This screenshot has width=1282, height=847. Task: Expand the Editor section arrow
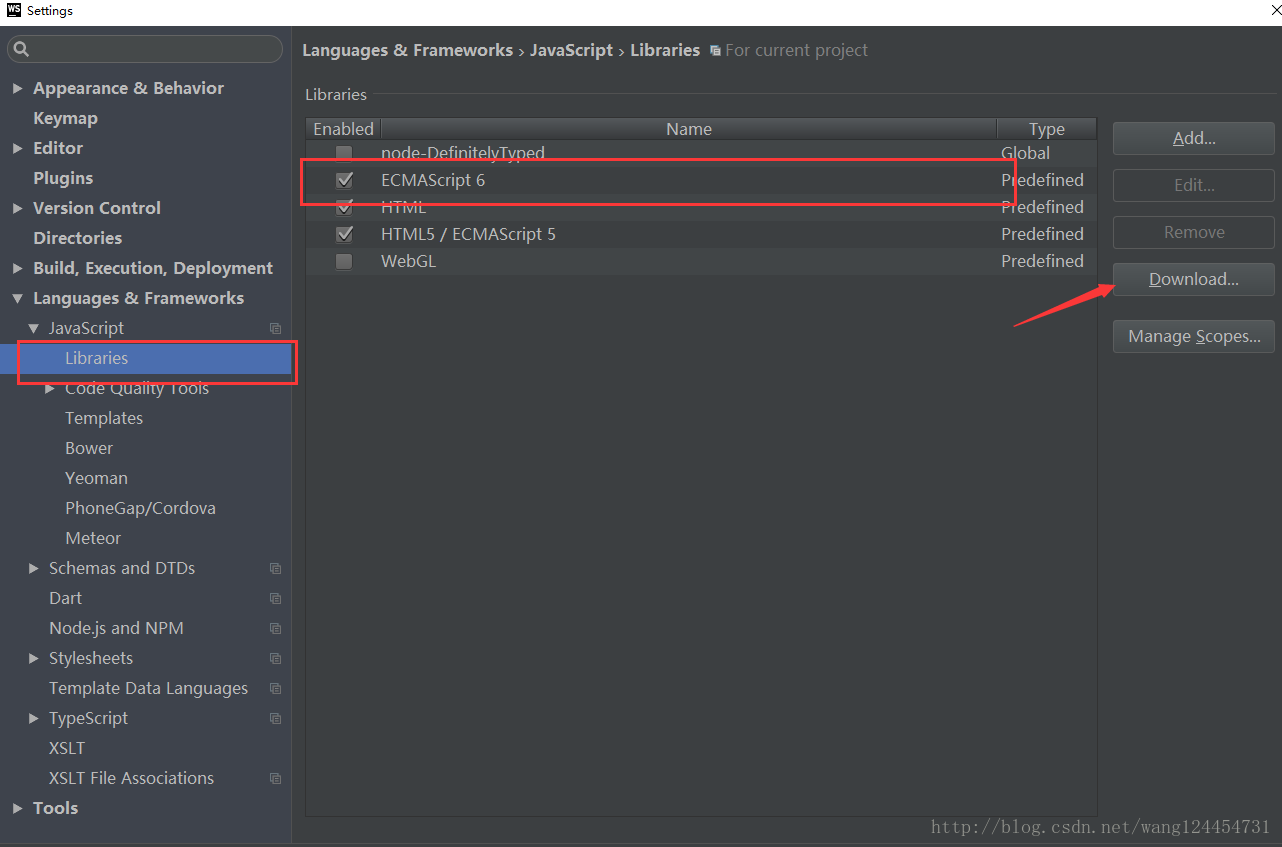[17, 148]
